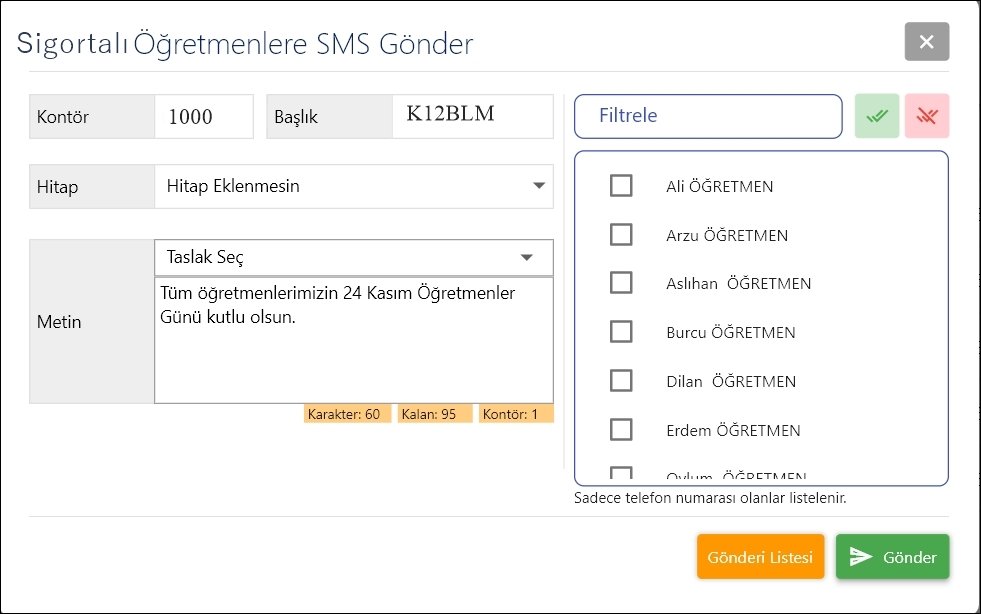981x614 pixels.
Task: Open the Taslak Seç template dropdown
Action: pos(353,257)
